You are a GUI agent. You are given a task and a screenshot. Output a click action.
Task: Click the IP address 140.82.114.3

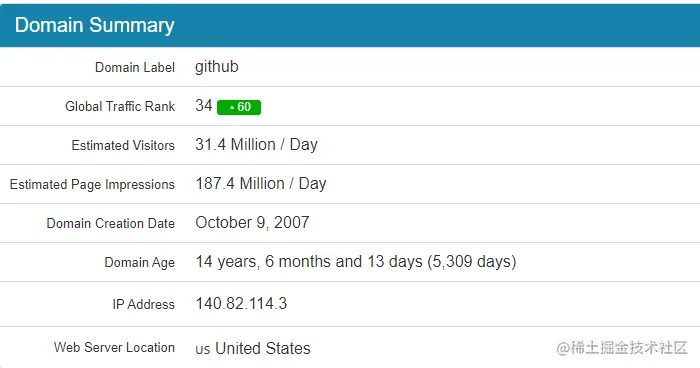coord(242,304)
